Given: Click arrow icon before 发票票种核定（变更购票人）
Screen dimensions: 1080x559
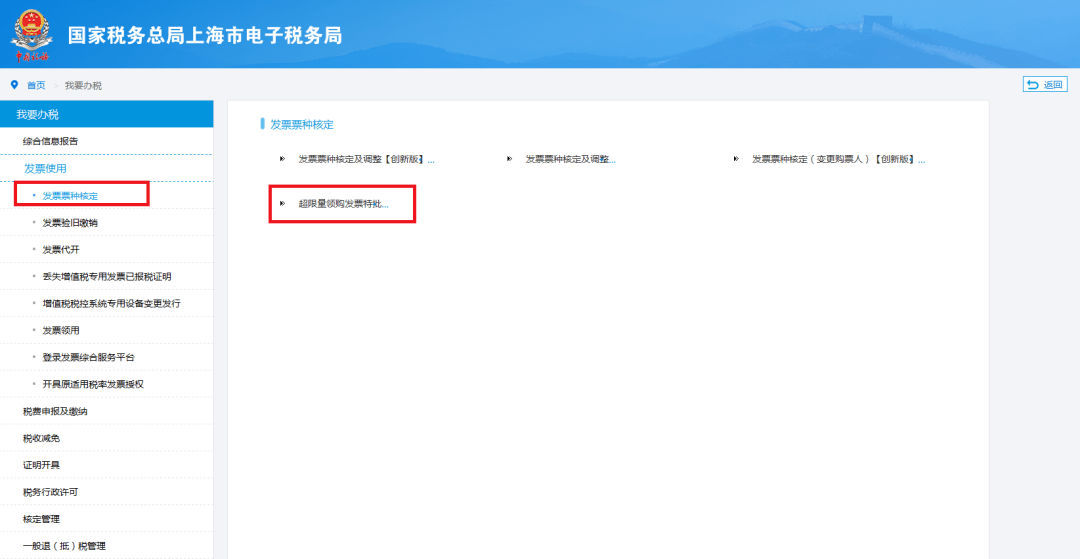Looking at the screenshot, I should pos(736,159).
